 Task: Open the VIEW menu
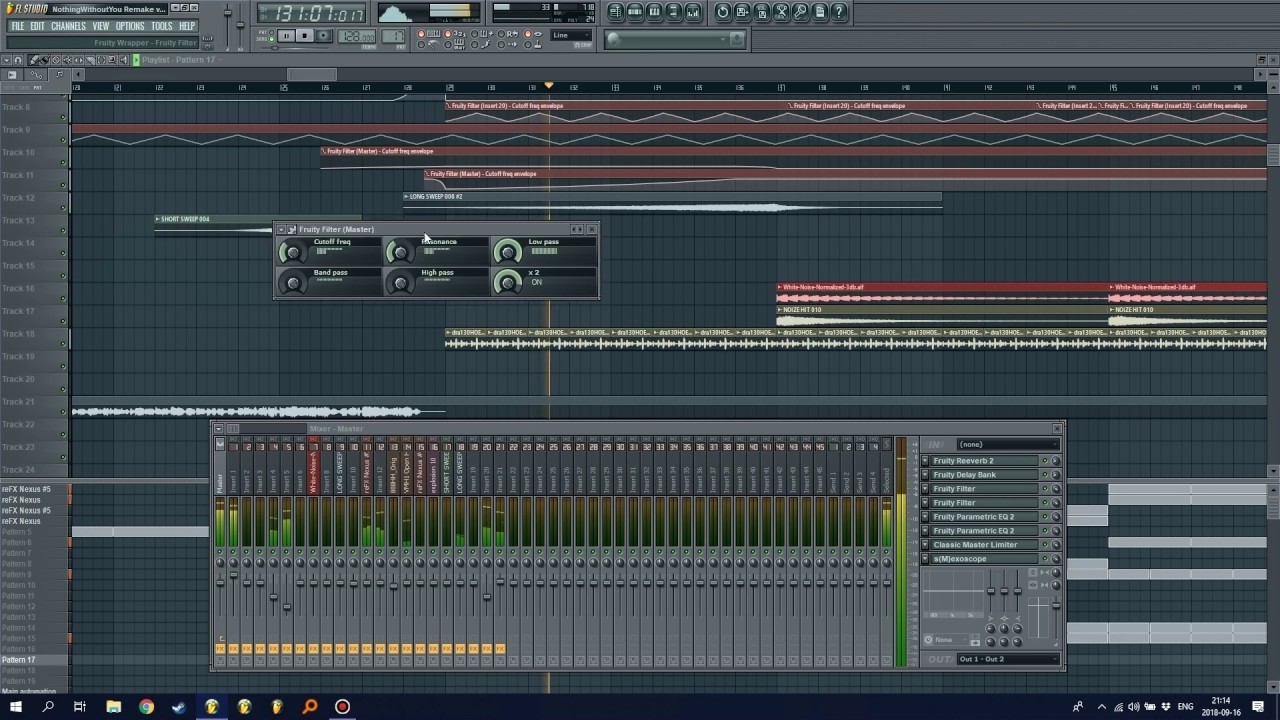tap(101, 26)
